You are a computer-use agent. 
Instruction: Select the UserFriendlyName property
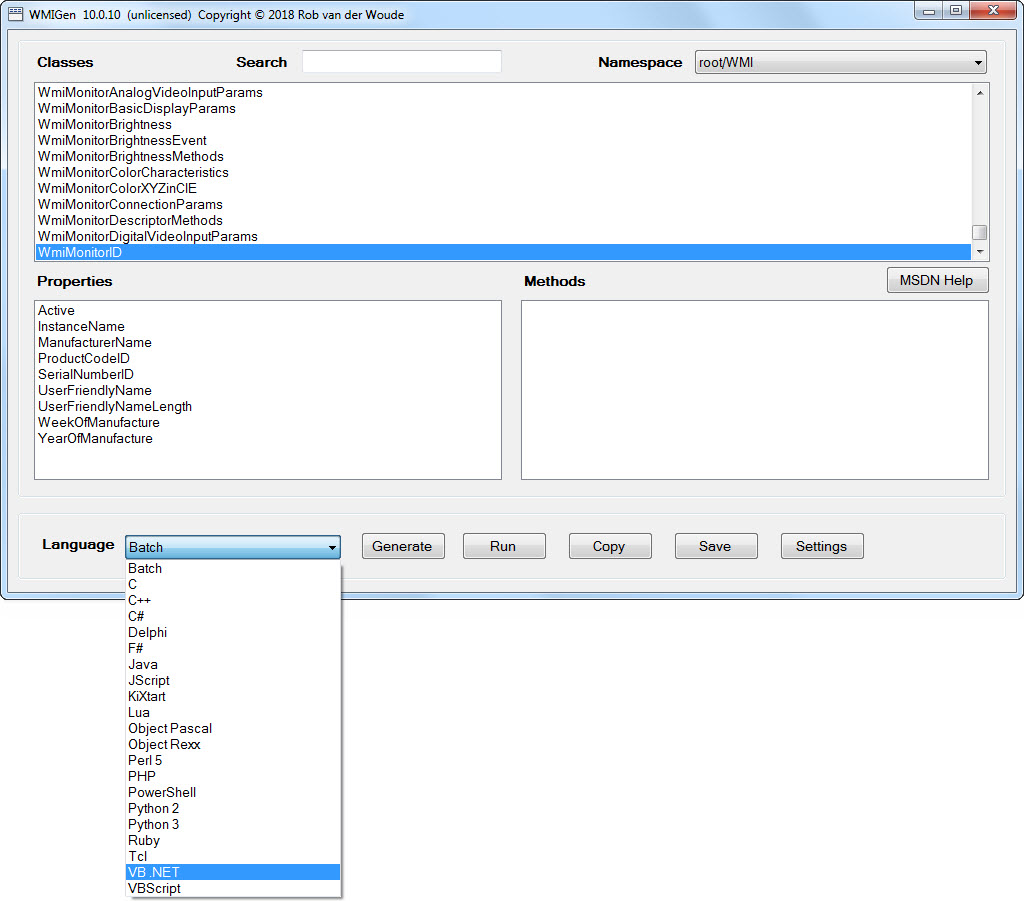tap(95, 390)
